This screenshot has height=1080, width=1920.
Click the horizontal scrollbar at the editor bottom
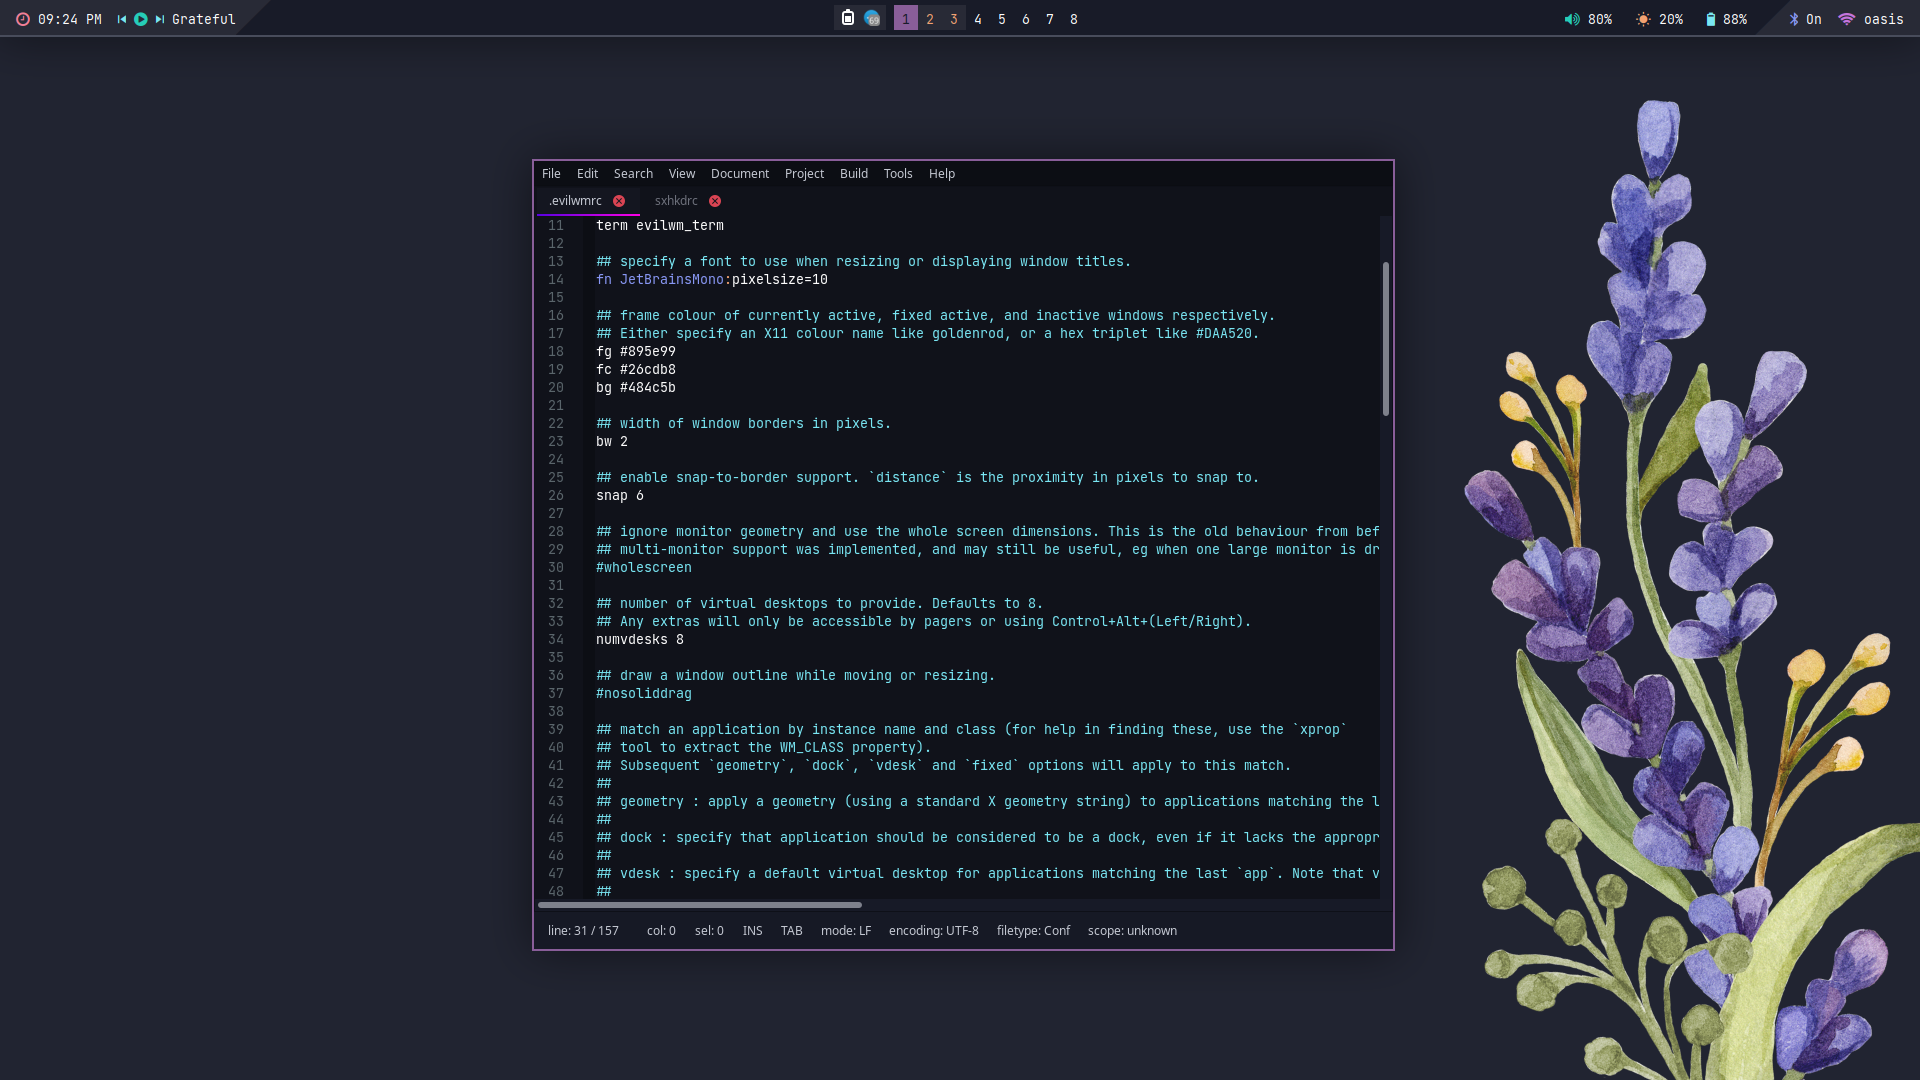(x=700, y=905)
